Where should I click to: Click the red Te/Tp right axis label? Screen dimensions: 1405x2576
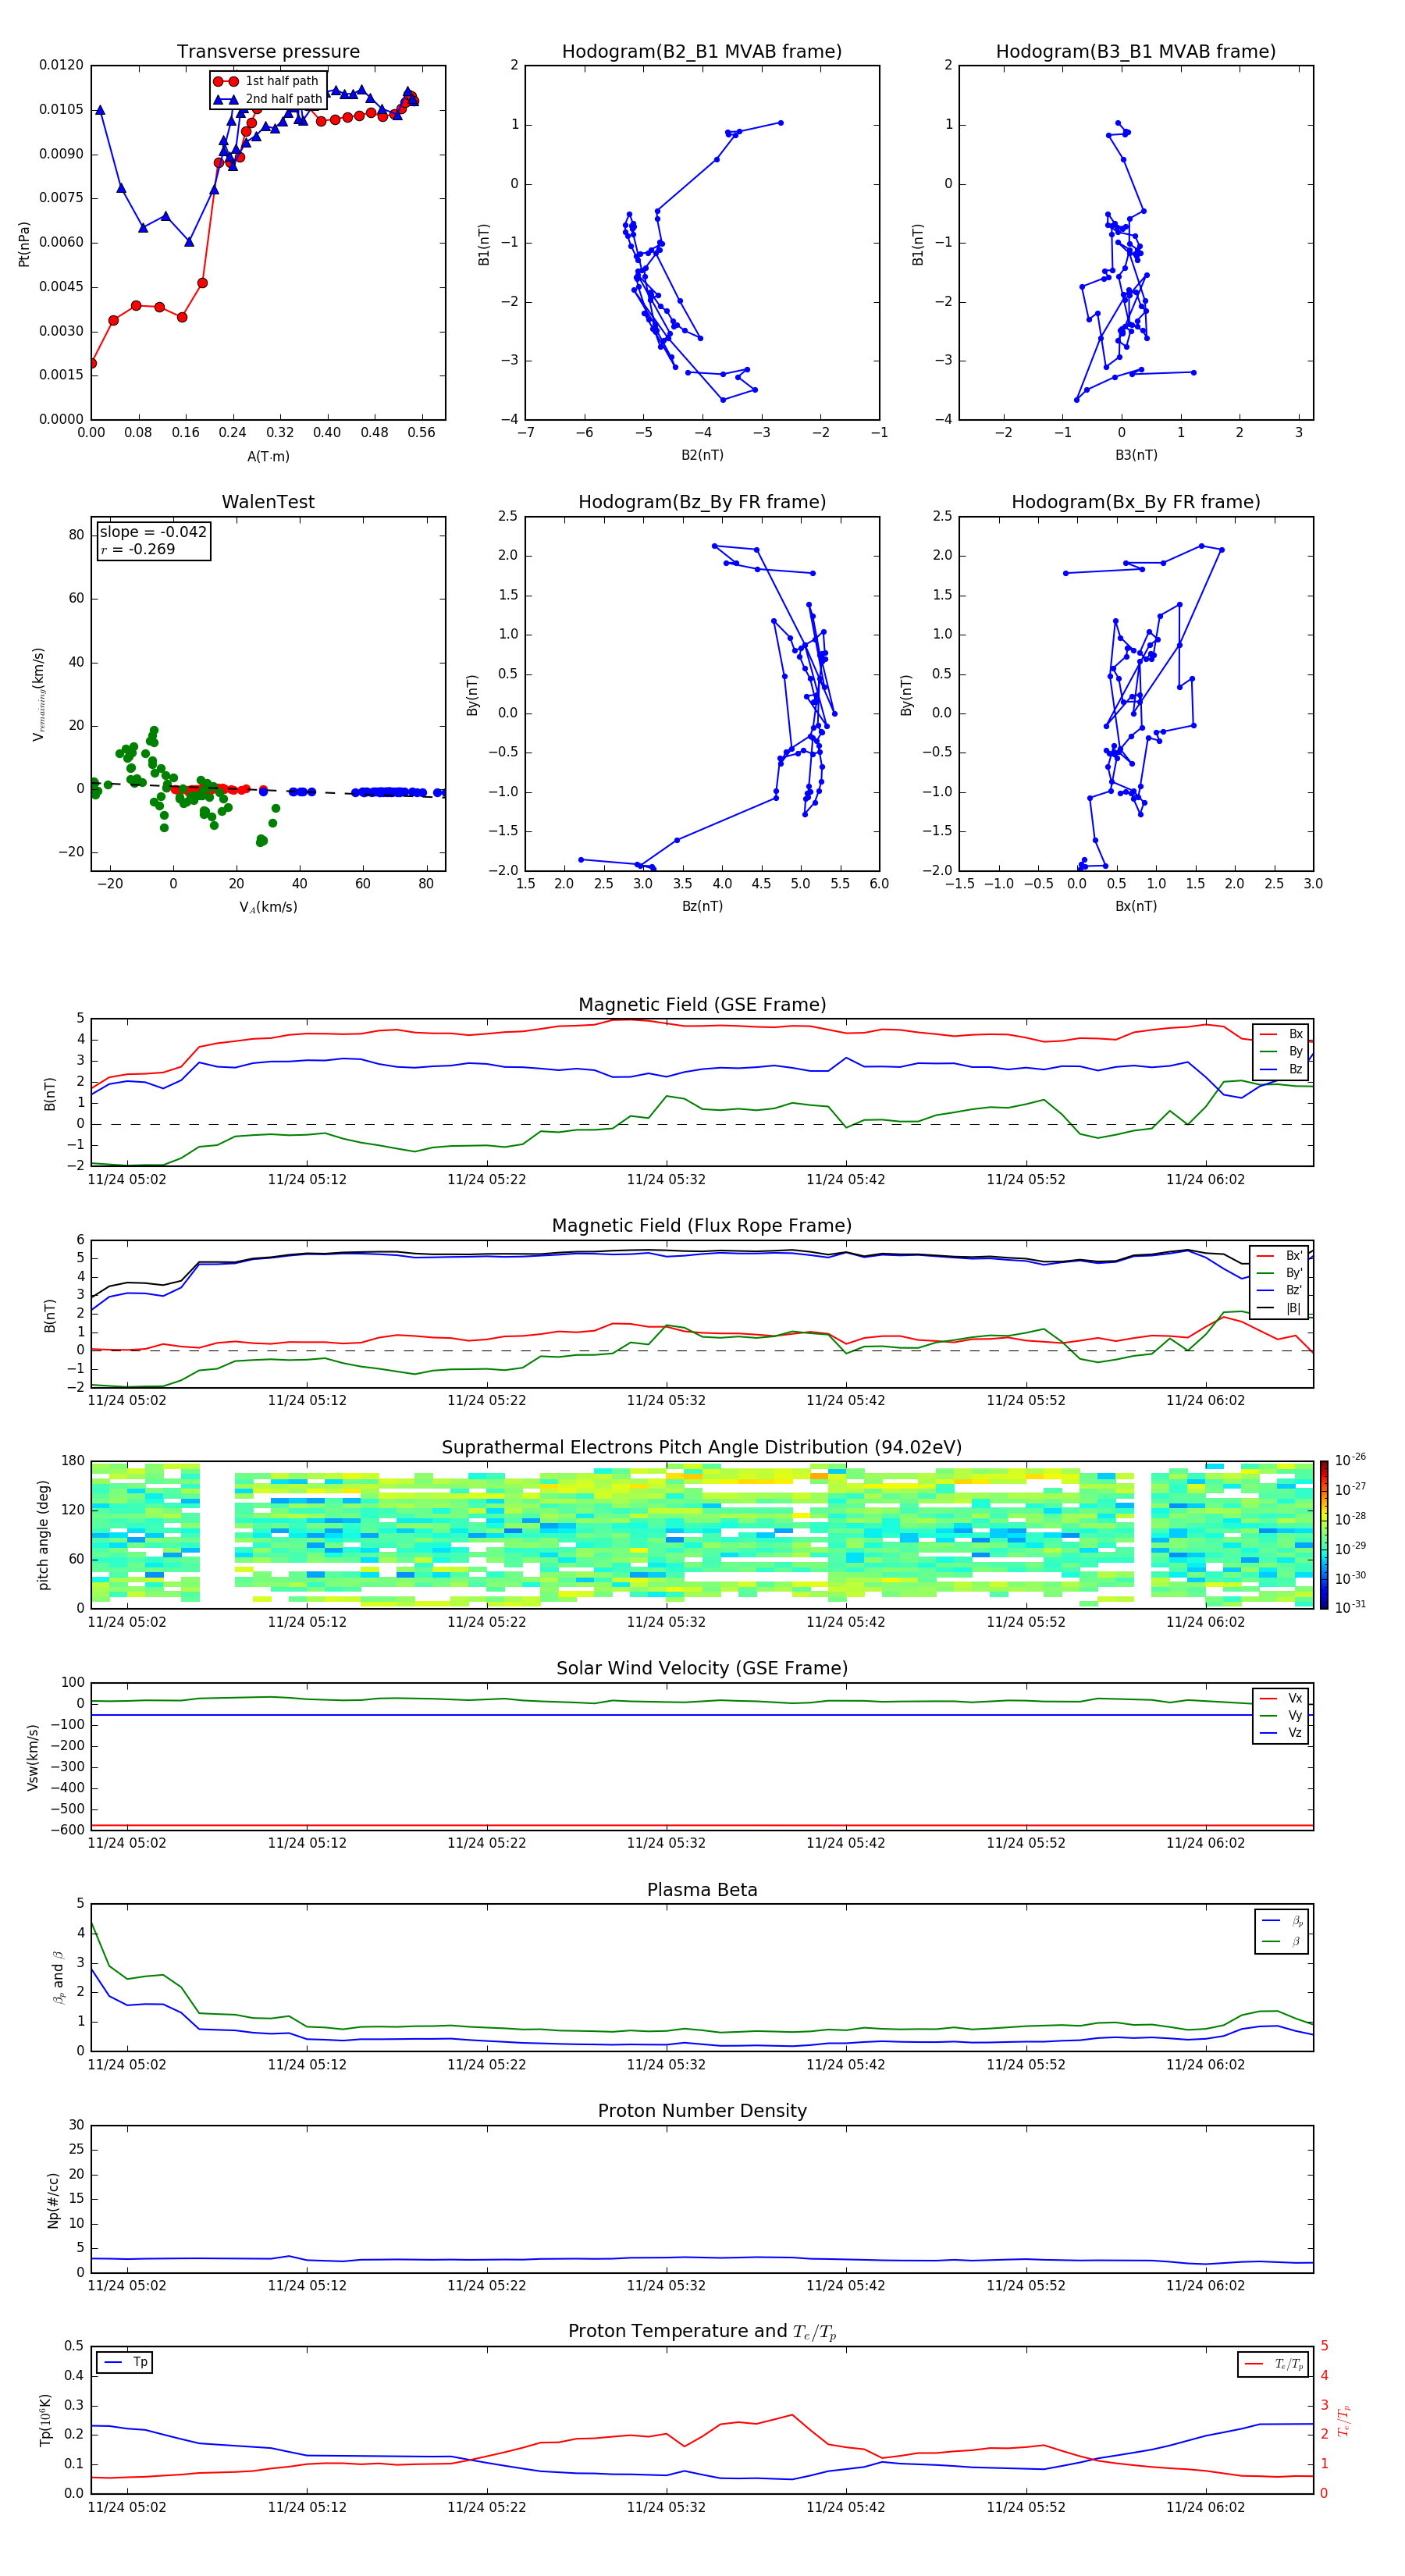tap(1345, 2421)
